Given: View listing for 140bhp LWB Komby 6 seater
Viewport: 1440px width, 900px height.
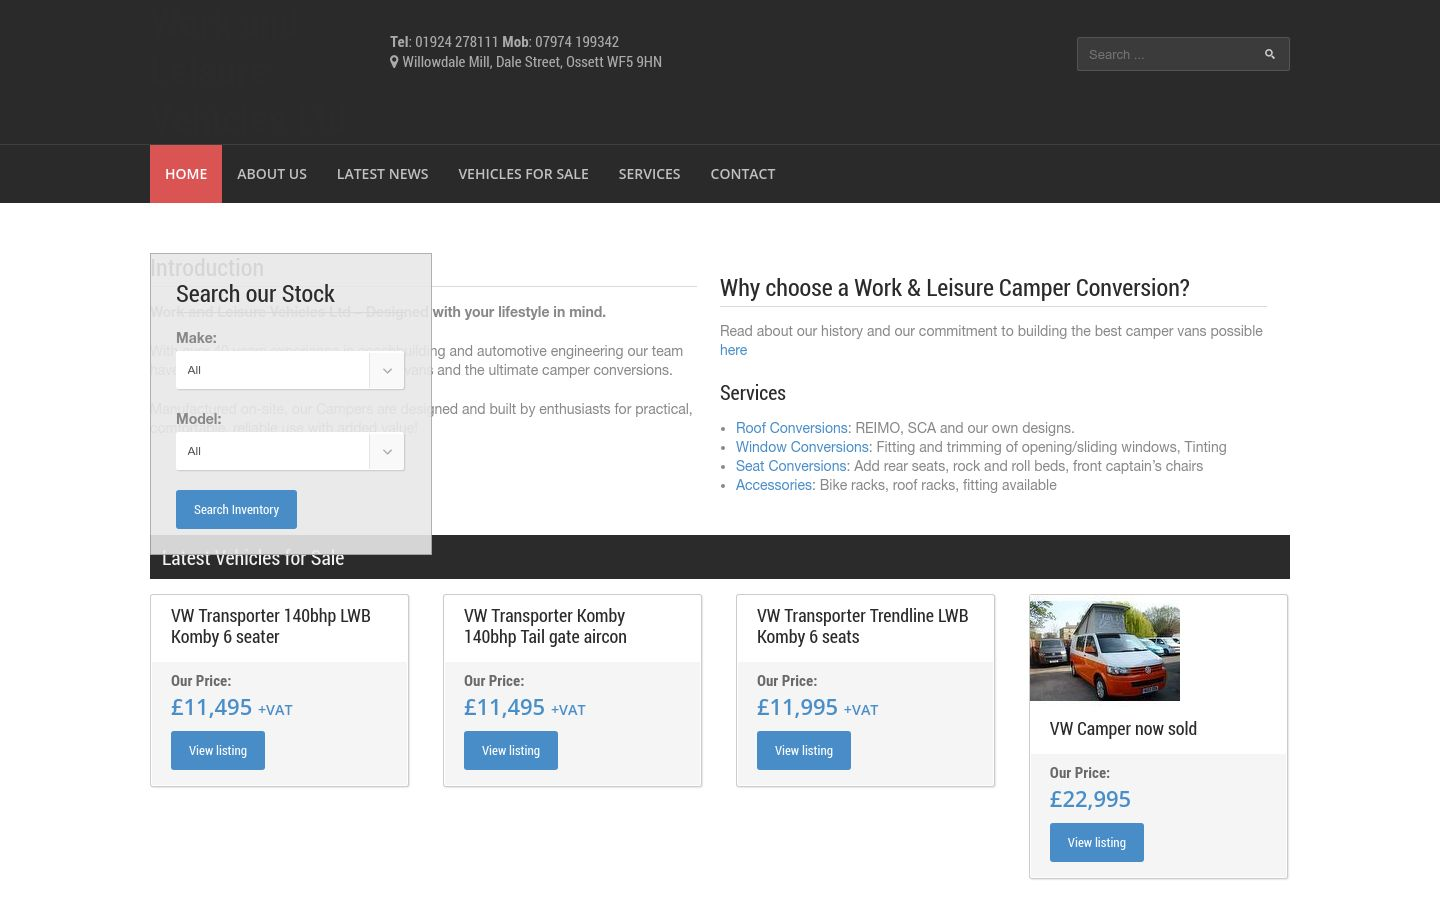Looking at the screenshot, I should [x=218, y=751].
